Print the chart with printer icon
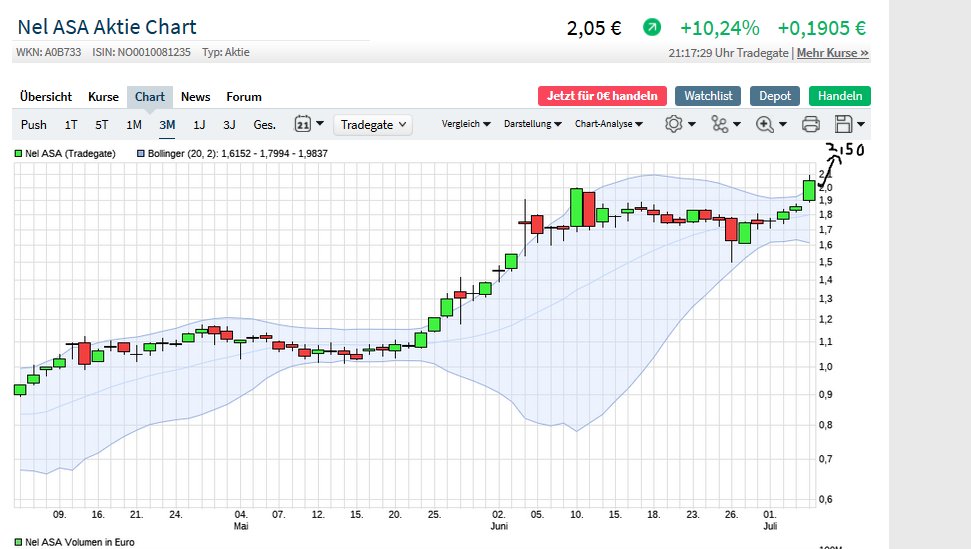 tap(811, 124)
